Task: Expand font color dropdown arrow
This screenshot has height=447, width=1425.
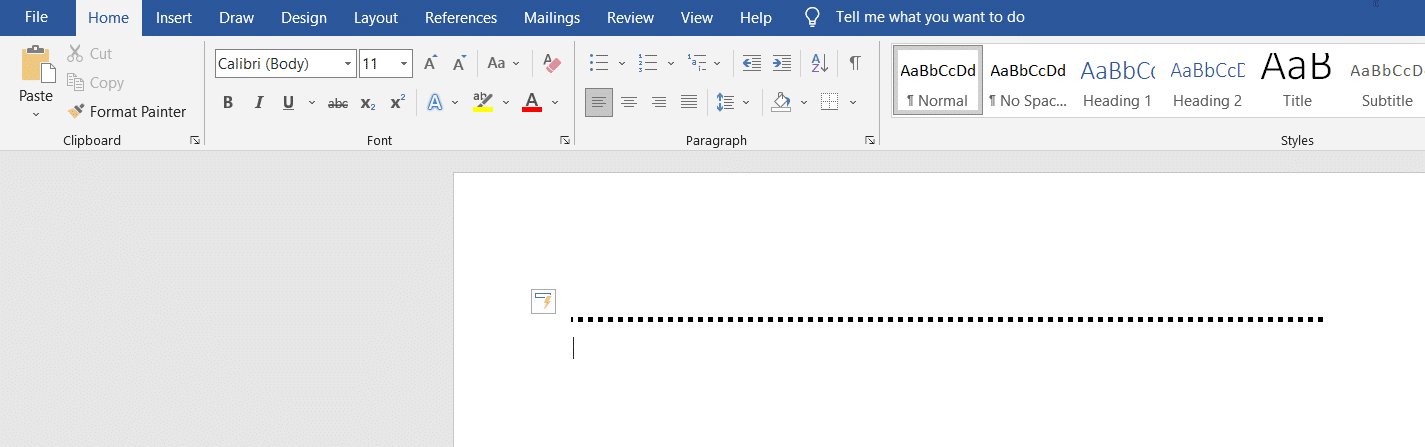Action: 555,102
